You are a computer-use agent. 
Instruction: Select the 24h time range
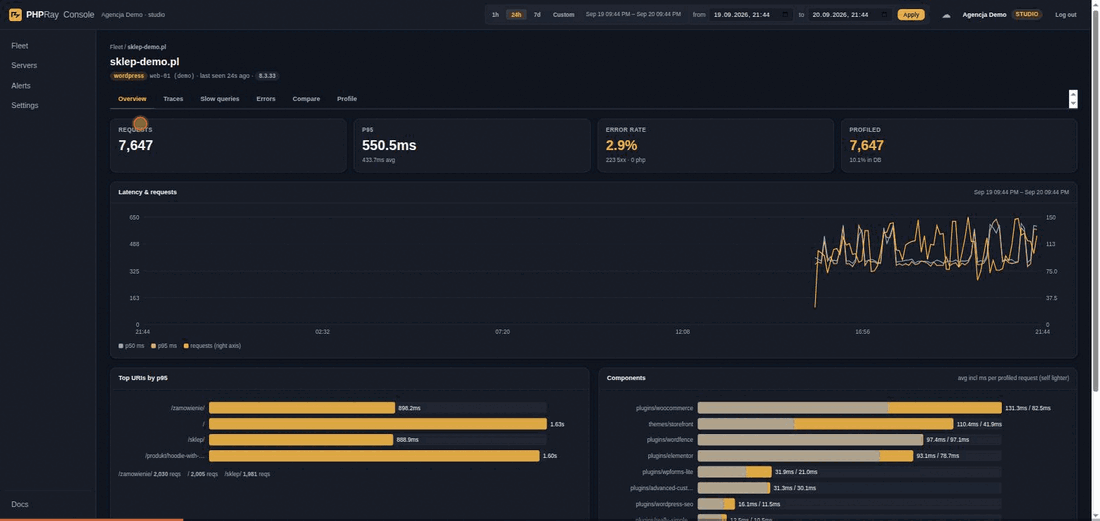coord(516,15)
